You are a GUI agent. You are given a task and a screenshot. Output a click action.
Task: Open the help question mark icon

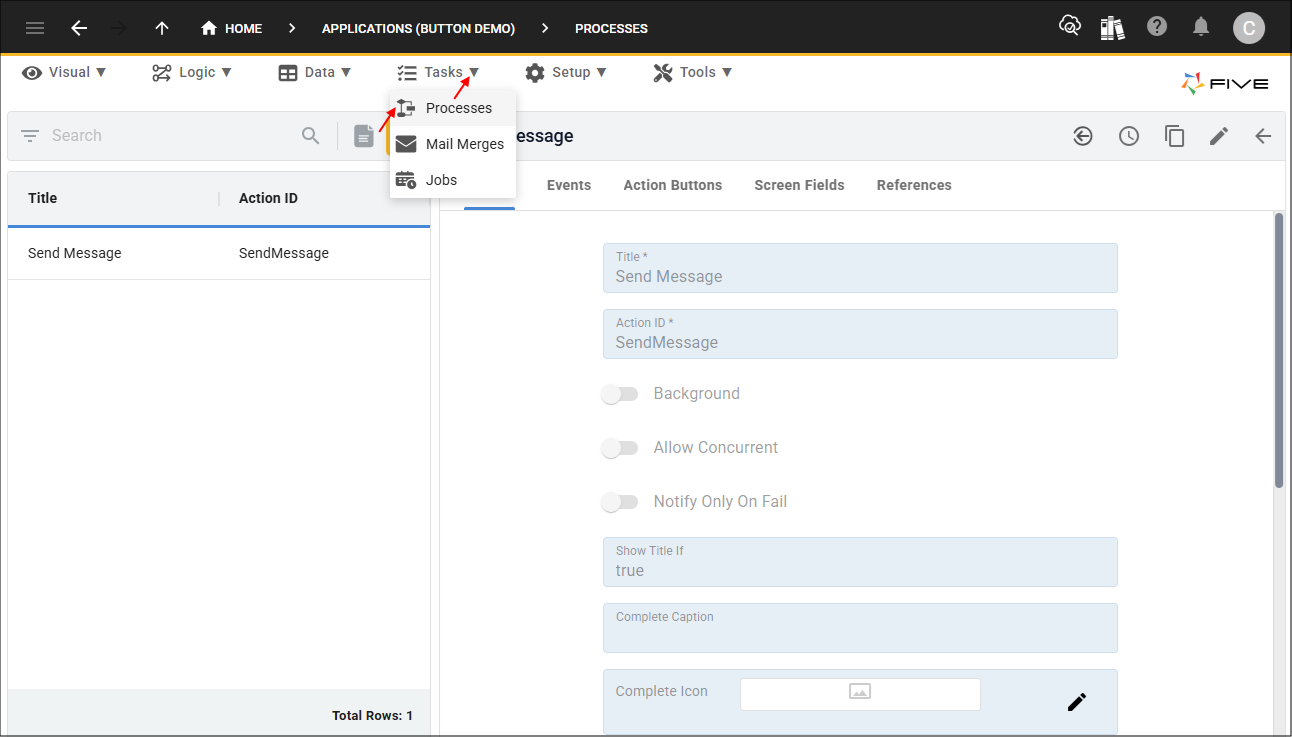tap(1157, 27)
